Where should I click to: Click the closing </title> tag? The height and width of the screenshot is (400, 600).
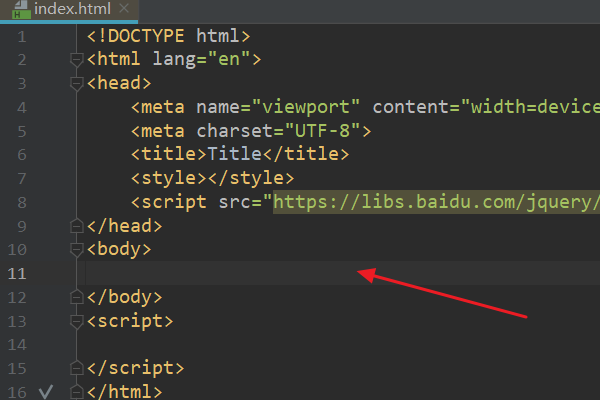pyautogui.click(x=306, y=154)
